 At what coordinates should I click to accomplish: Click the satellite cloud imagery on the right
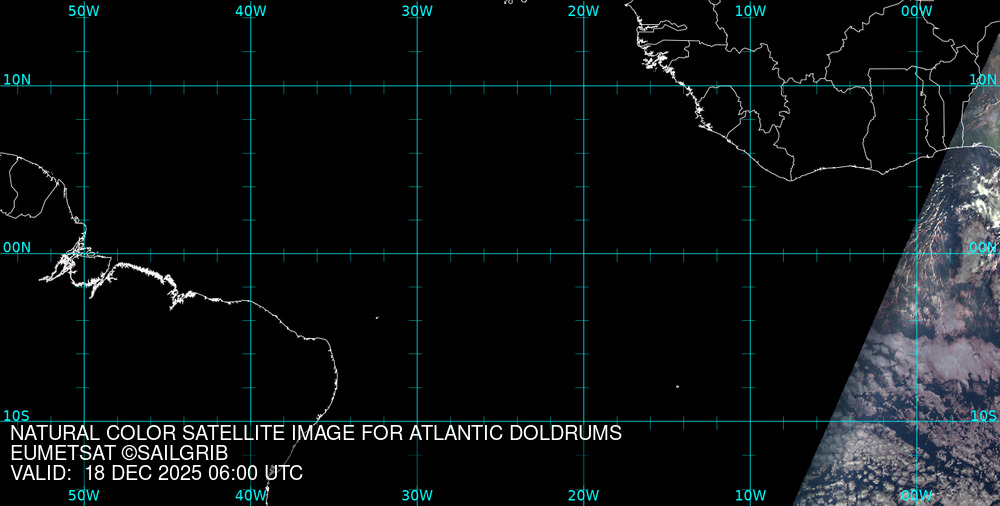tap(930, 350)
